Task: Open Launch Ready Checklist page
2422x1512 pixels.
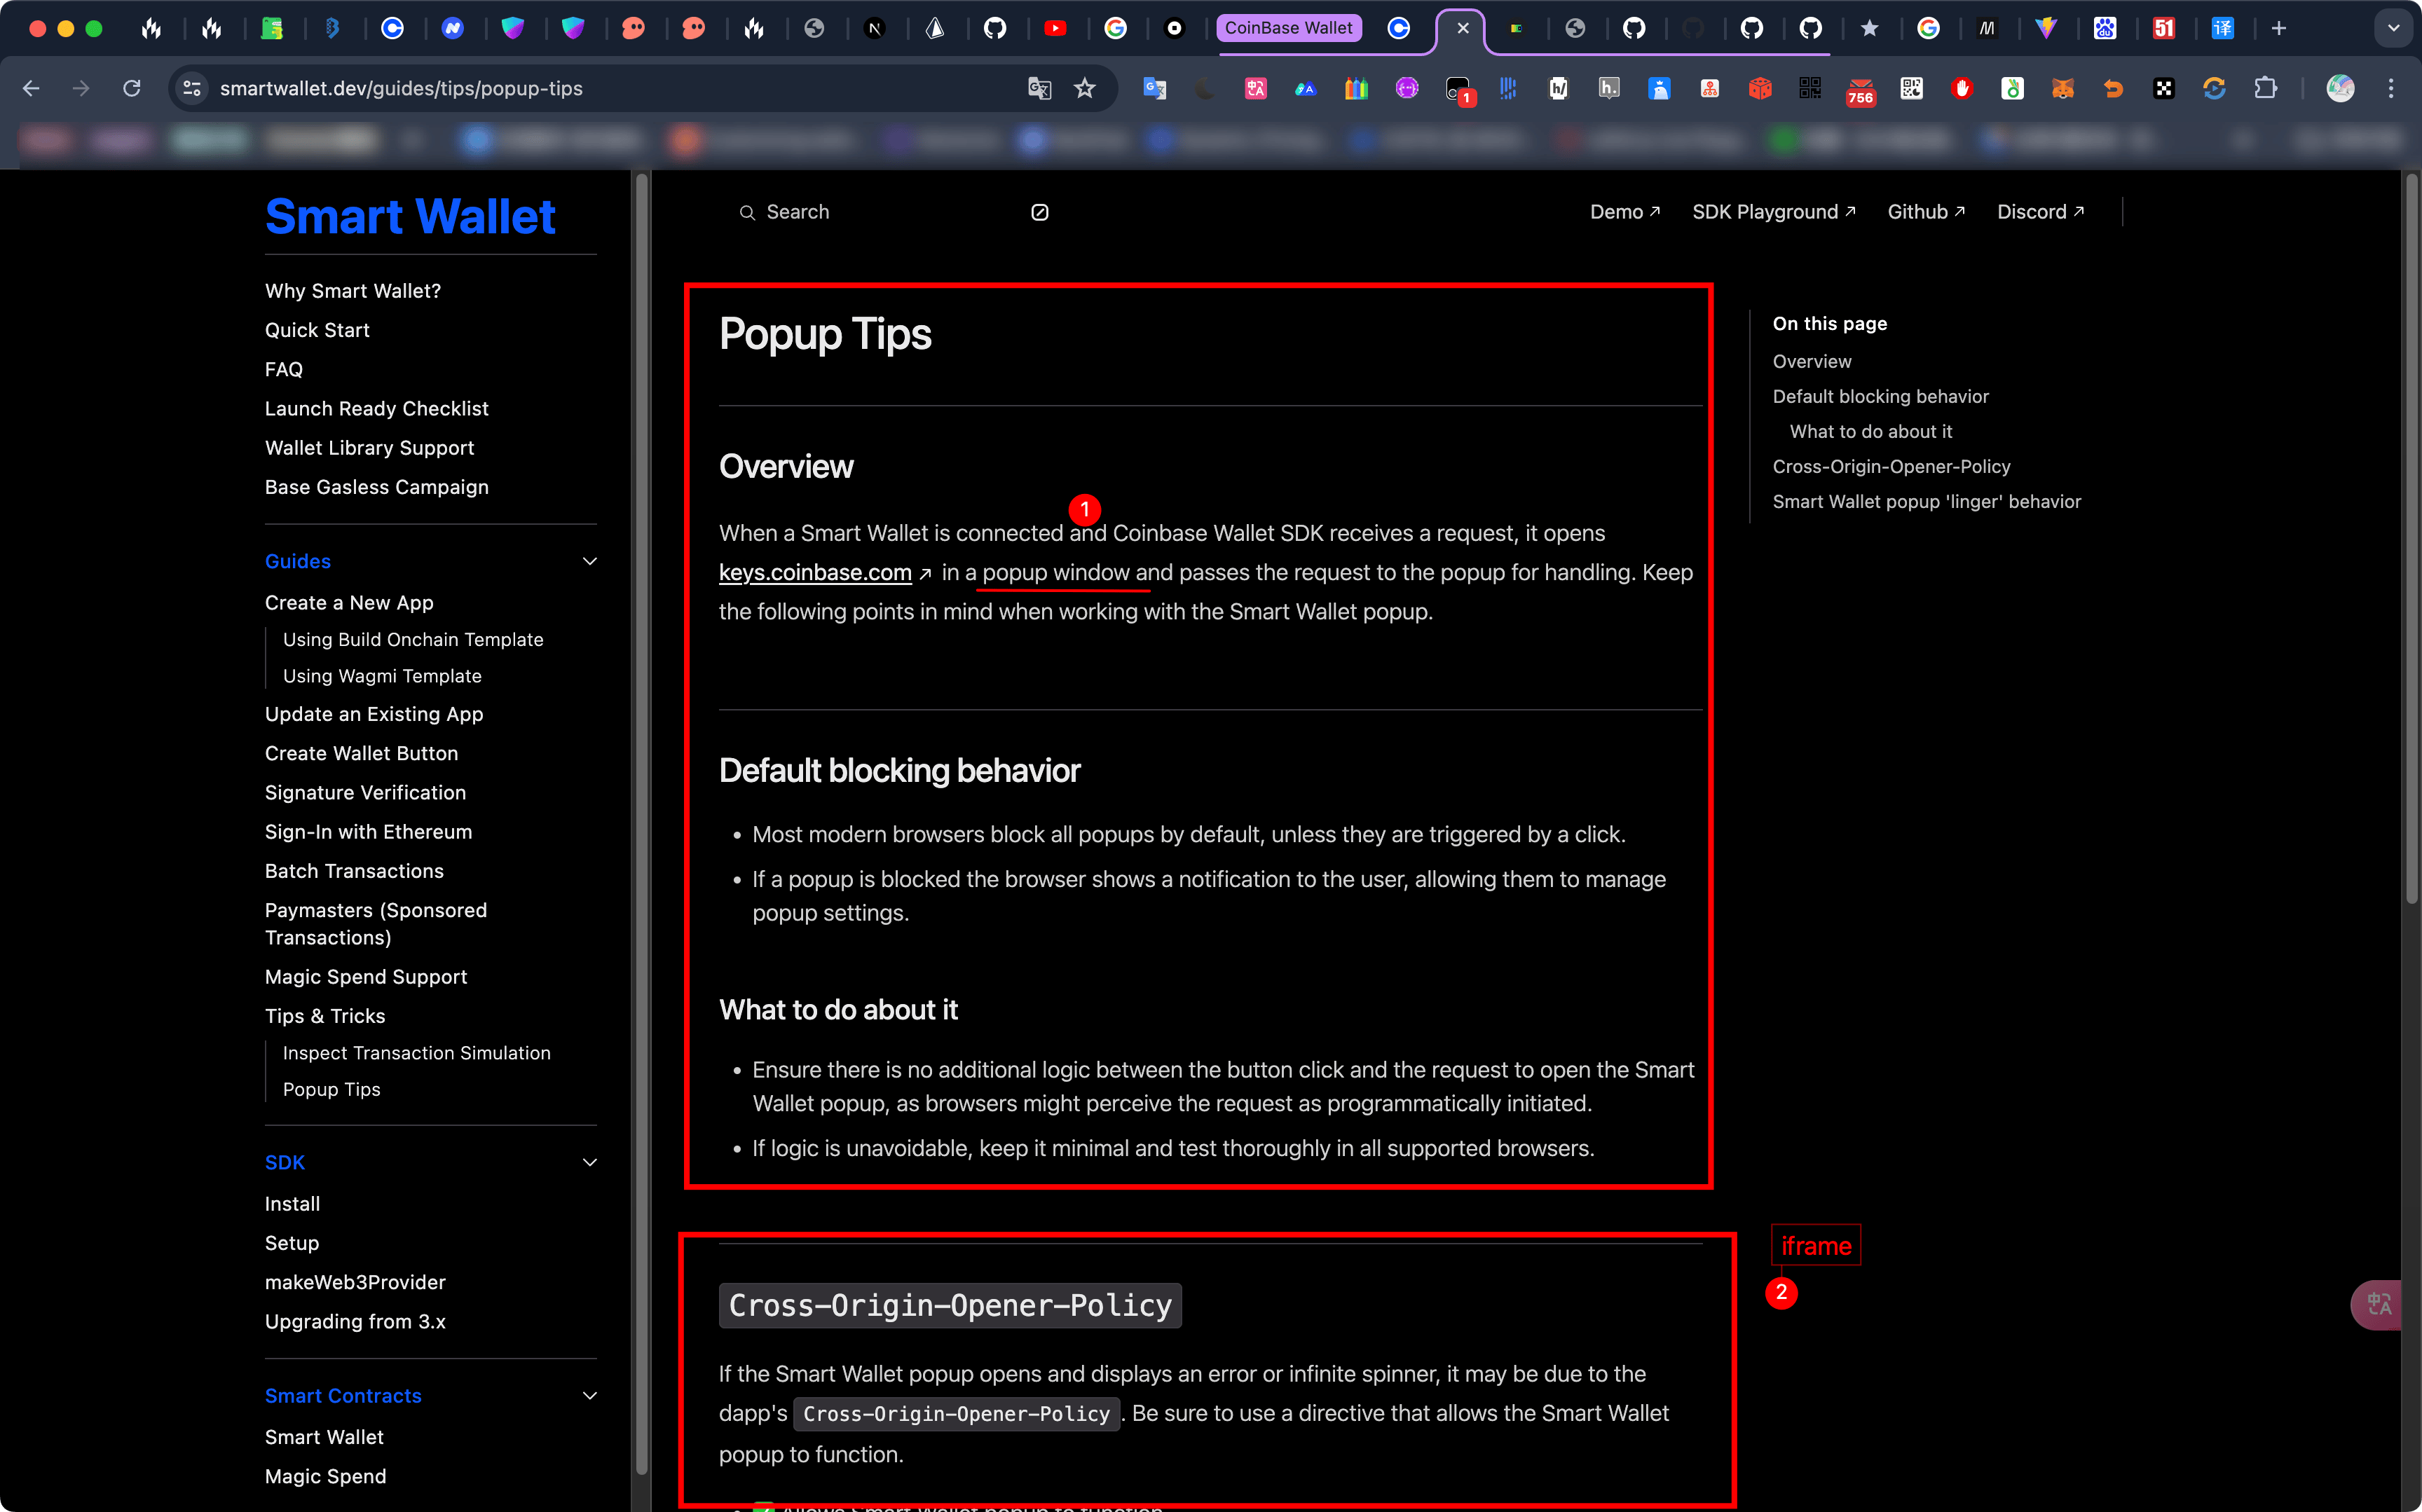Action: tap(376, 408)
